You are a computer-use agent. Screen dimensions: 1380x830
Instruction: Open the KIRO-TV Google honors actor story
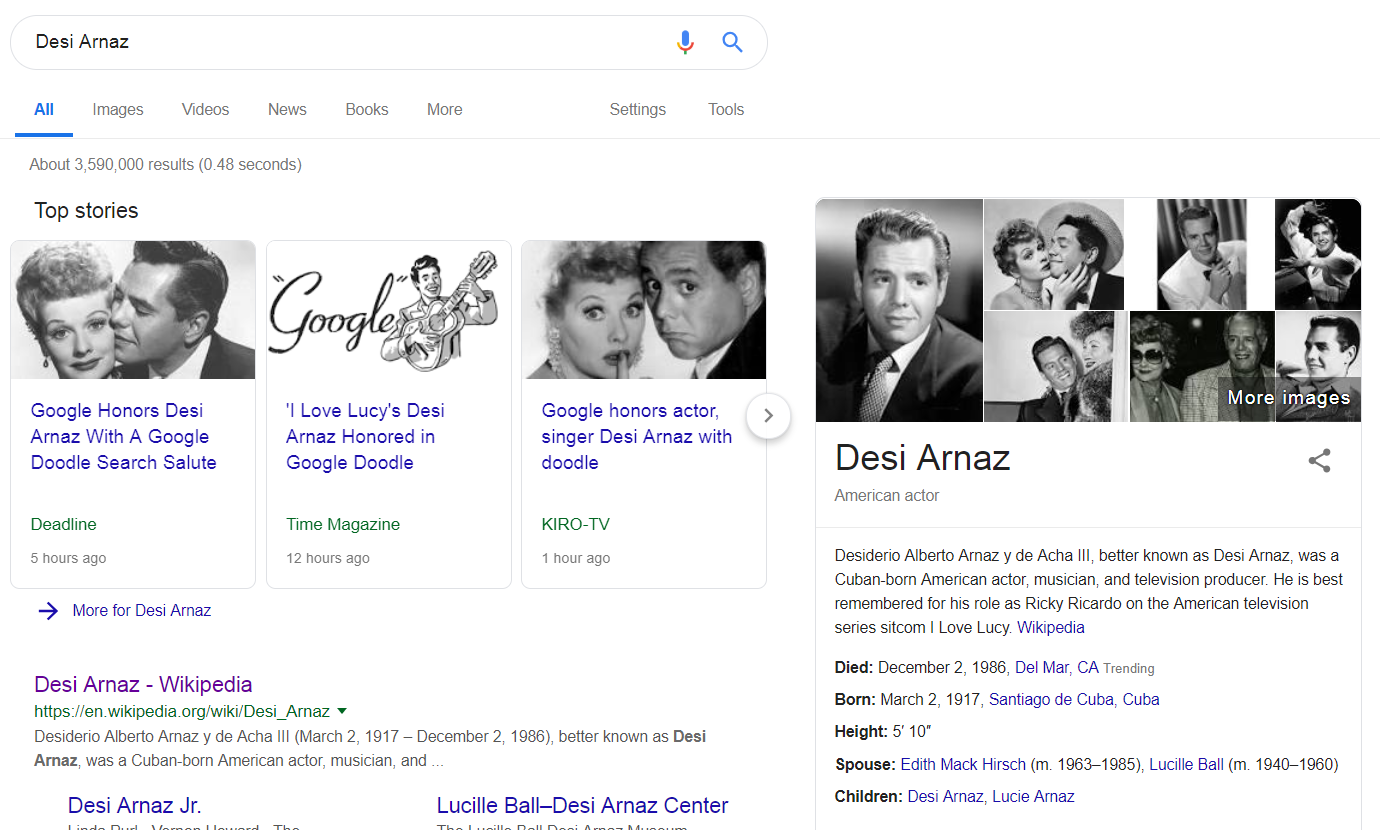point(637,436)
